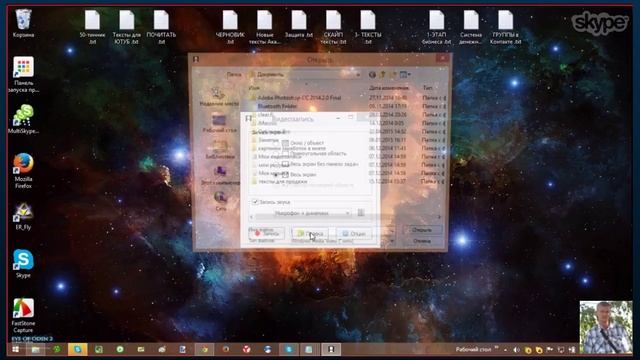Open the Корзина recycle bin icon
Image resolution: width=640 pixels, height=360 pixels.
(23, 23)
